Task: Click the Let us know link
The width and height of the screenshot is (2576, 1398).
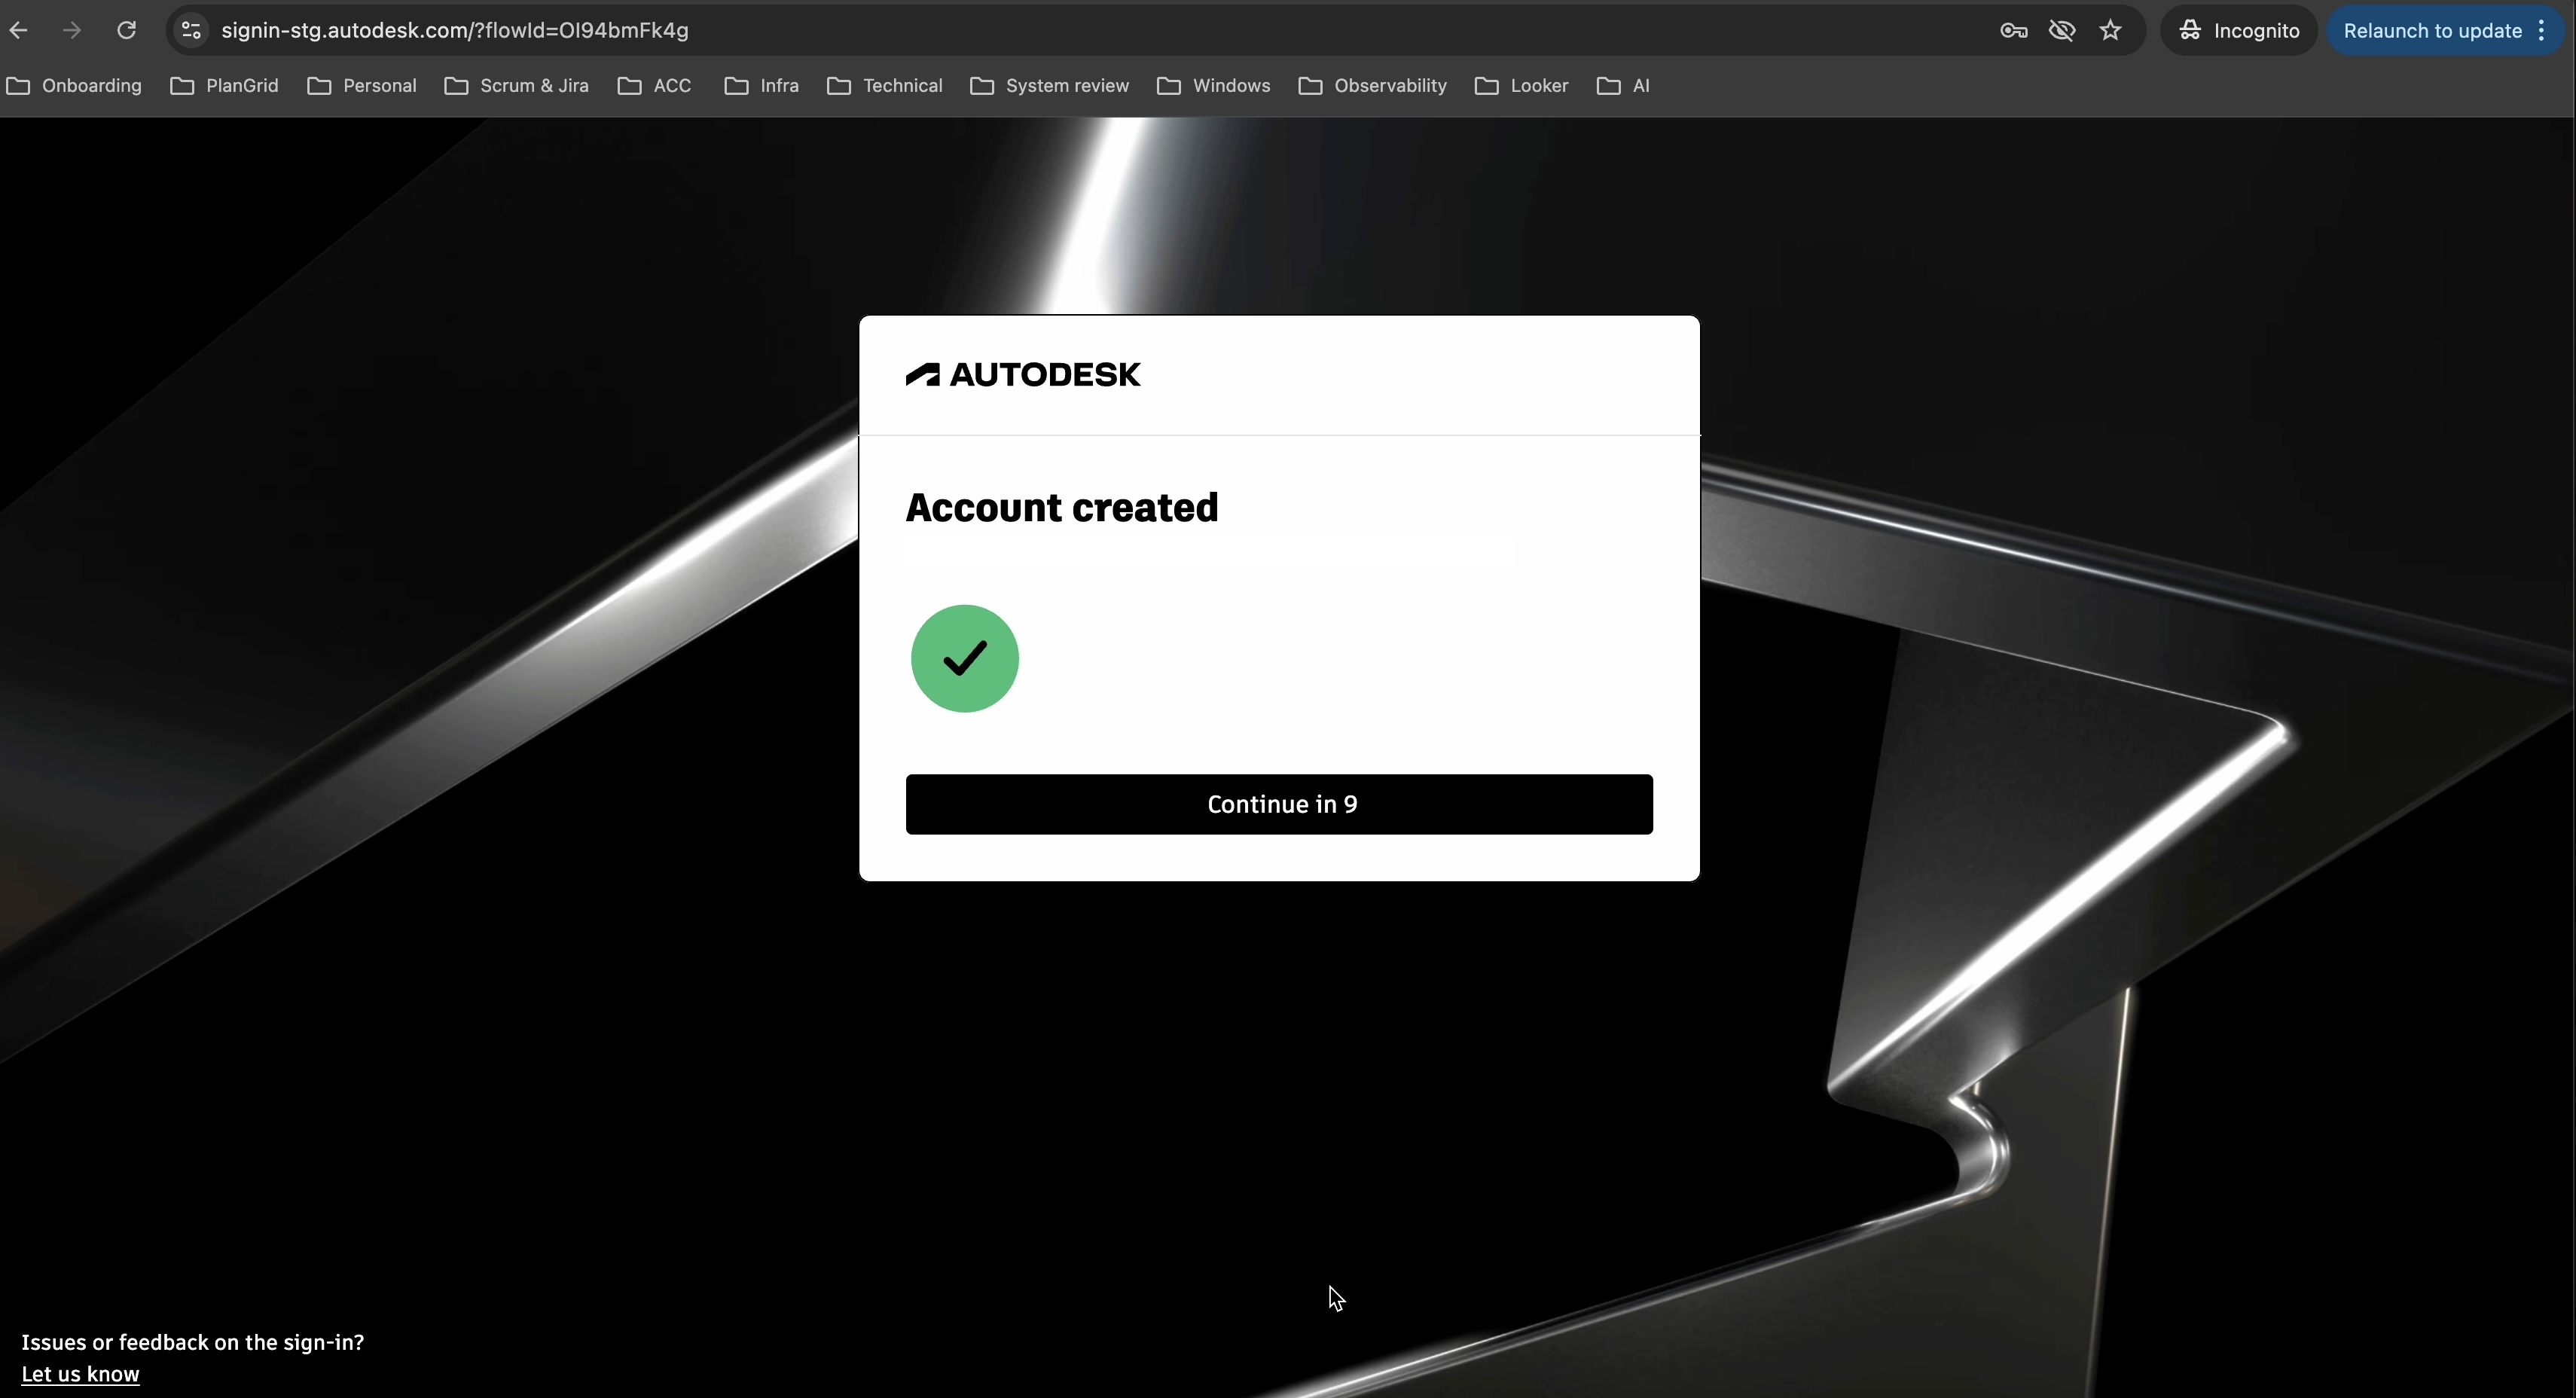Action: tap(81, 1373)
